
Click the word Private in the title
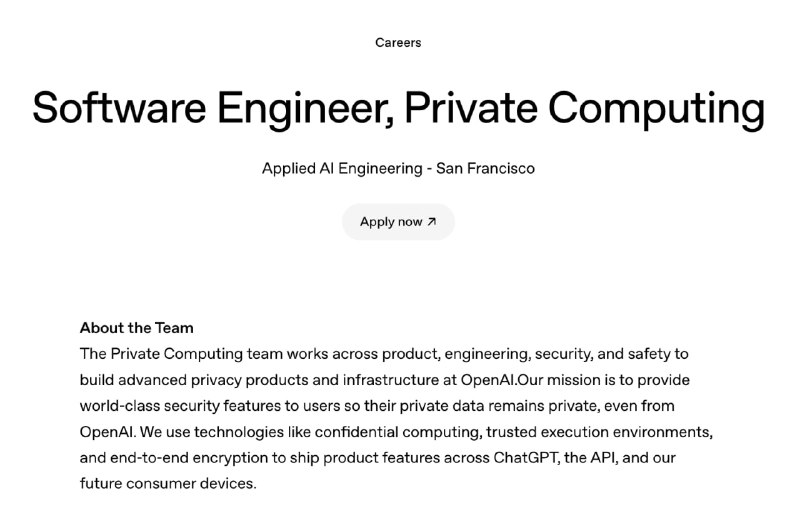click(x=469, y=109)
